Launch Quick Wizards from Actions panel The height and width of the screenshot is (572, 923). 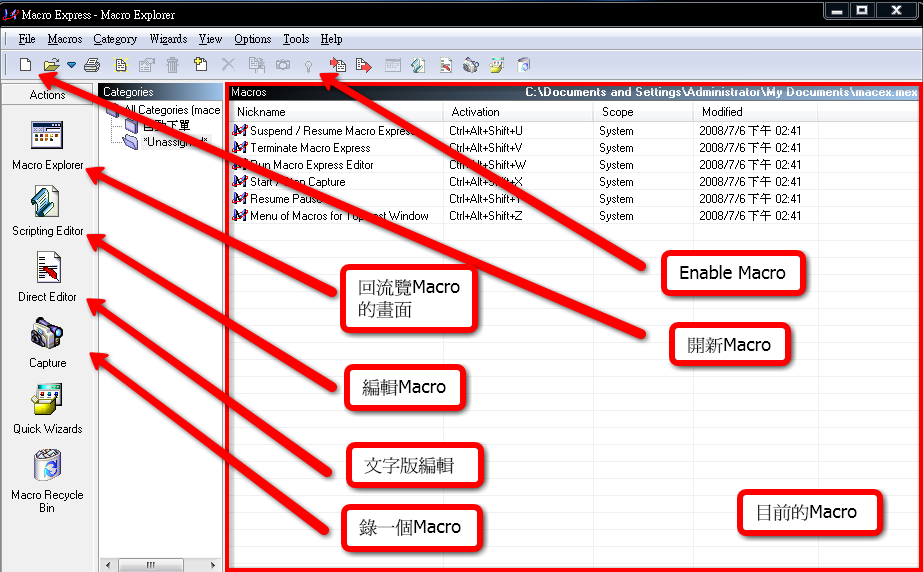click(x=48, y=409)
